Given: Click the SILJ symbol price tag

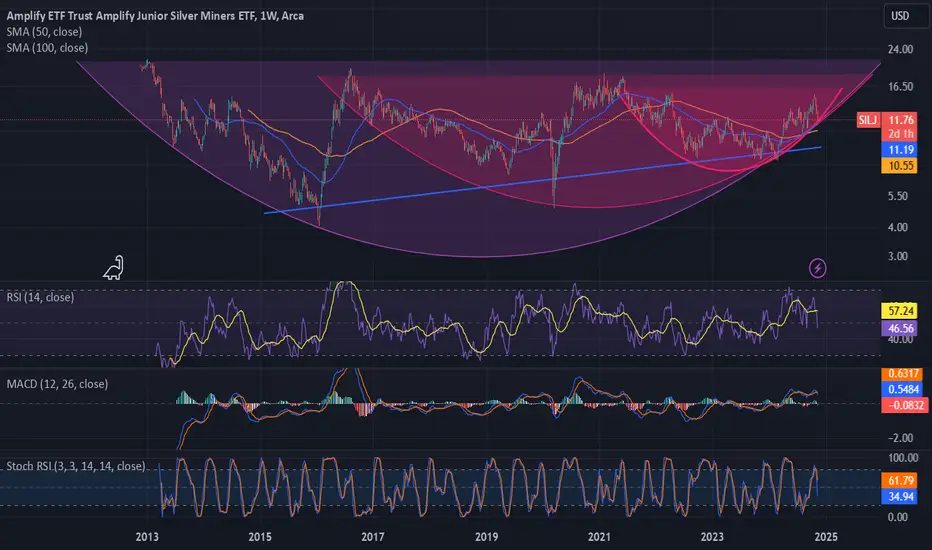Looking at the screenshot, I should click(x=868, y=120).
